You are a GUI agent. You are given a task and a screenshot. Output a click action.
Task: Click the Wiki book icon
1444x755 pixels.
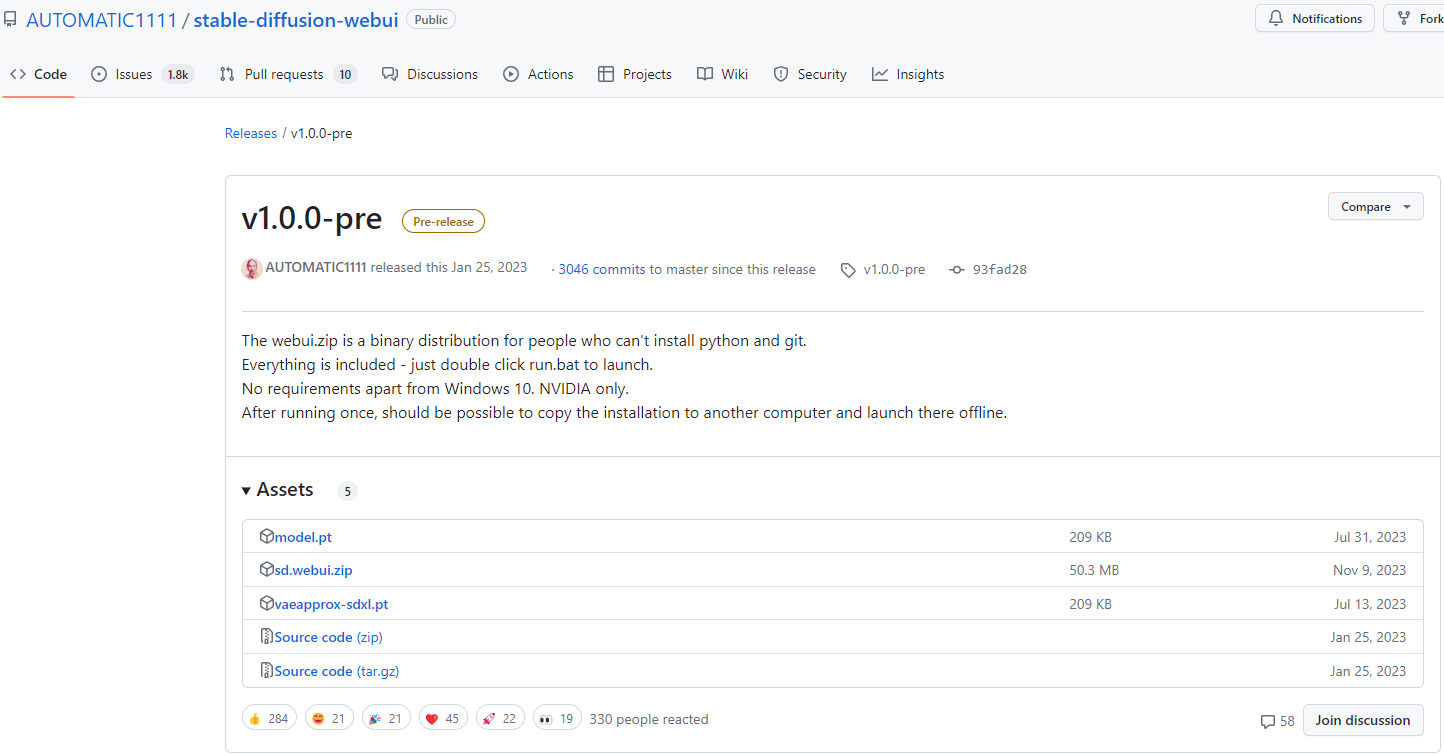(x=705, y=74)
